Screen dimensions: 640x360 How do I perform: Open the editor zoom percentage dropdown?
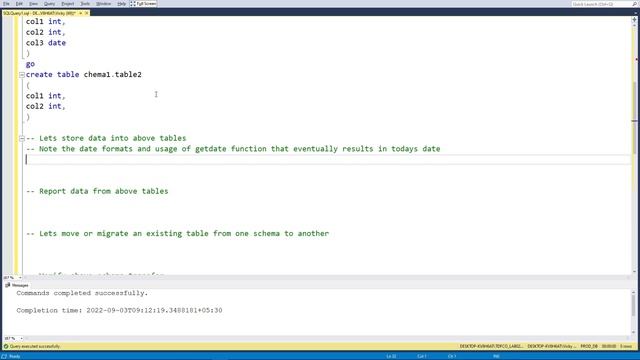pos(20,278)
